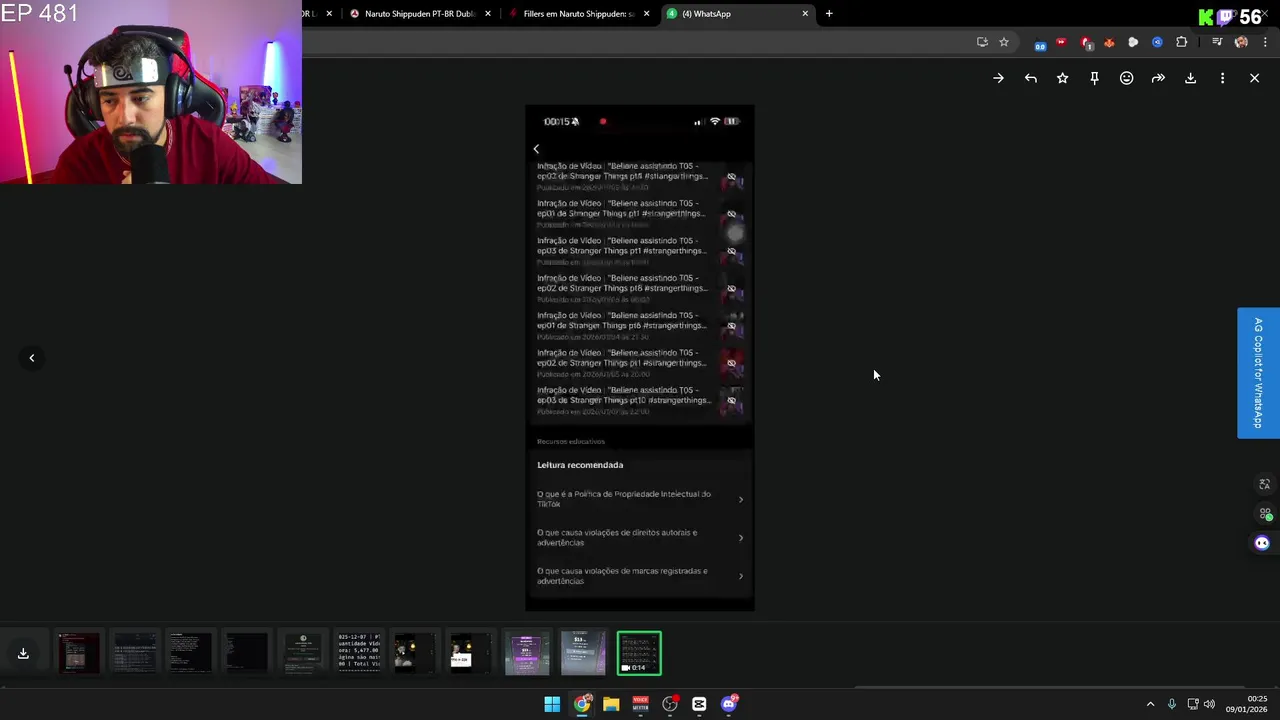Expand 'violações de marcas registradas e advertências'
The image size is (1280, 720).
point(640,576)
